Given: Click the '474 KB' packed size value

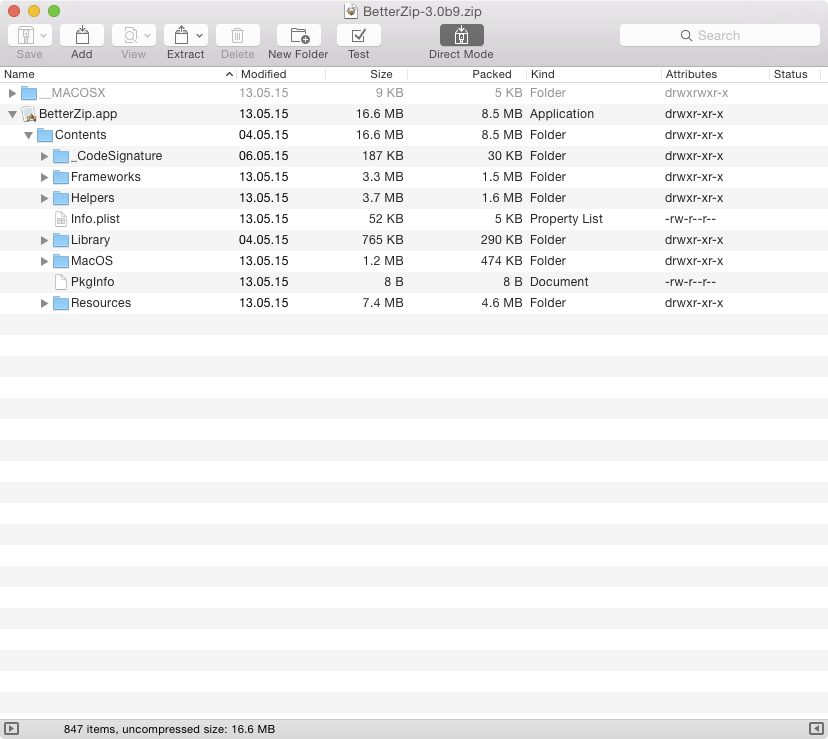Looking at the screenshot, I should [x=501, y=261].
